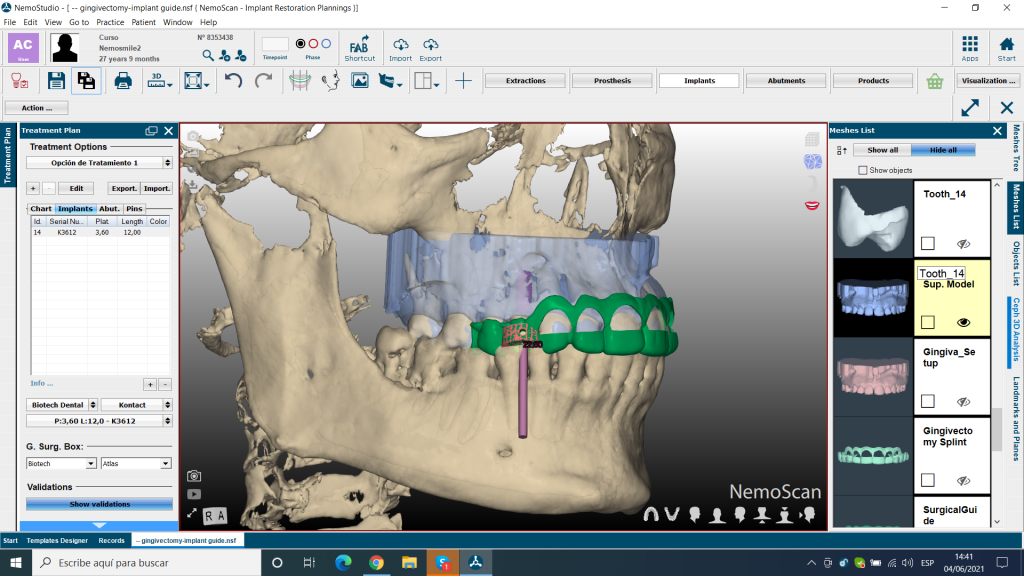Viewport: 1024px width, 576px height.
Task: Switch to the Abut. tab
Action: pyautogui.click(x=109, y=209)
